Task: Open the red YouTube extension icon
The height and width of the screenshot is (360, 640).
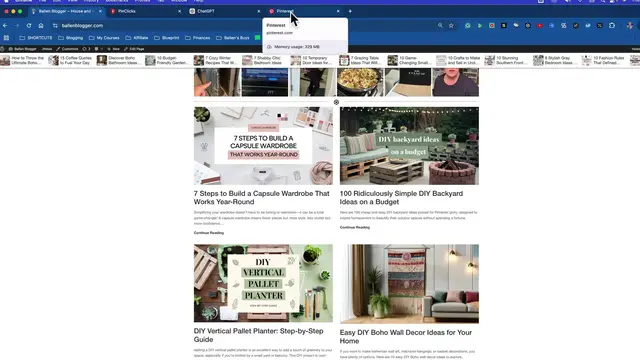Action: (540, 25)
